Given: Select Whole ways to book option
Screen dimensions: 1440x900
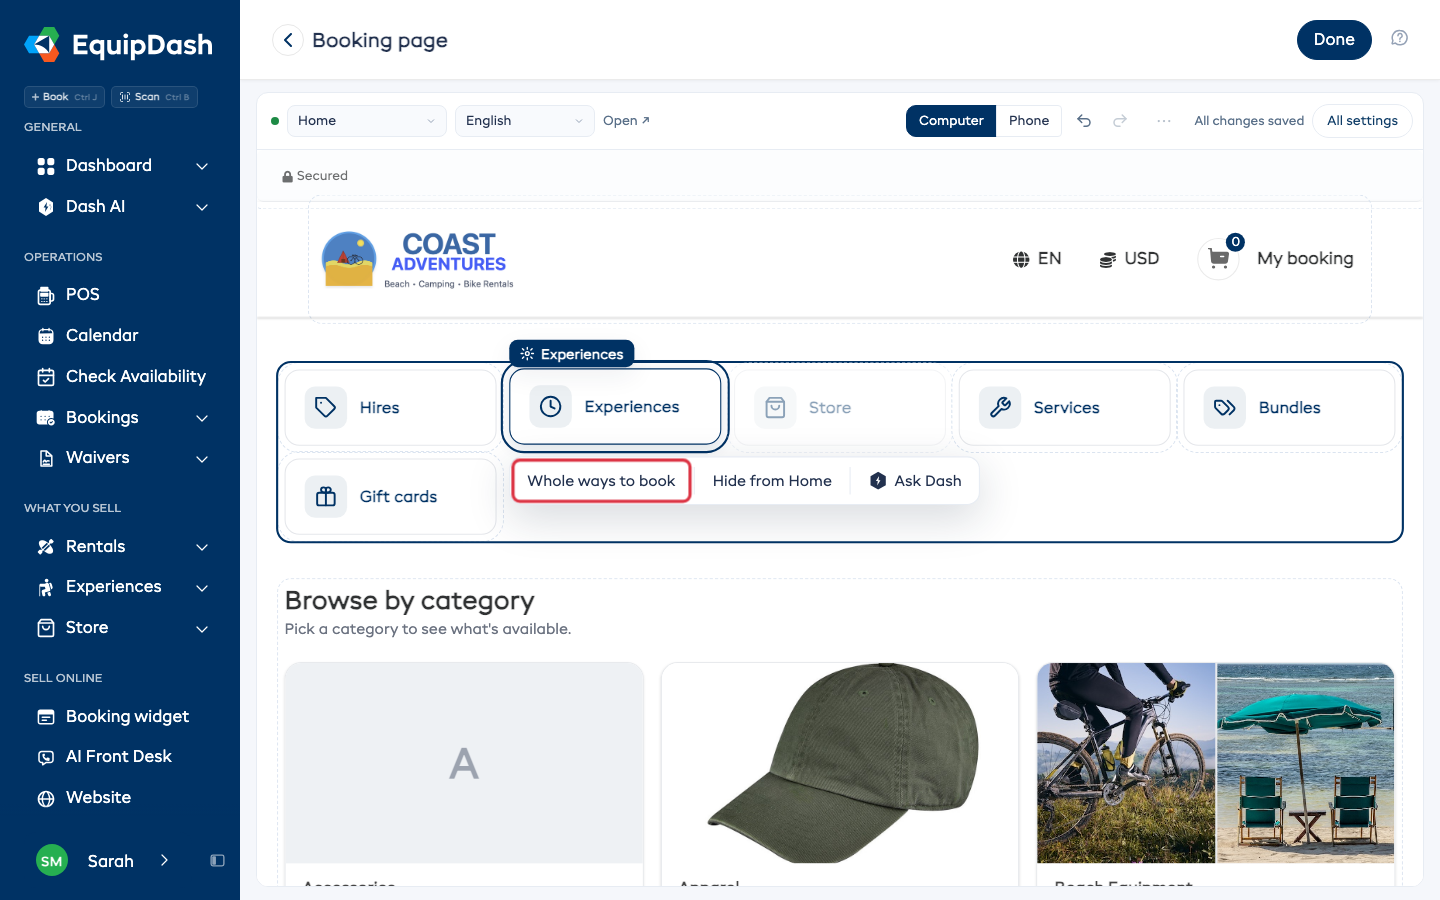Looking at the screenshot, I should click(x=601, y=481).
